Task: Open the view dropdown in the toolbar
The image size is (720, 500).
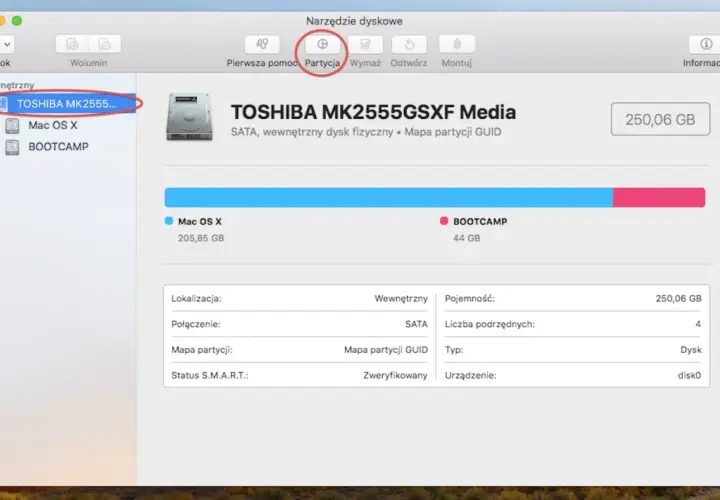Action: tap(7, 45)
